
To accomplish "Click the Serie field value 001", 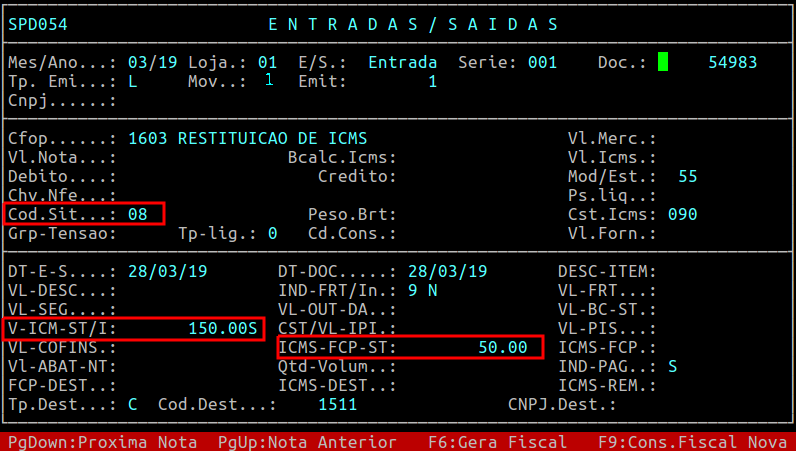I will [x=542, y=62].
